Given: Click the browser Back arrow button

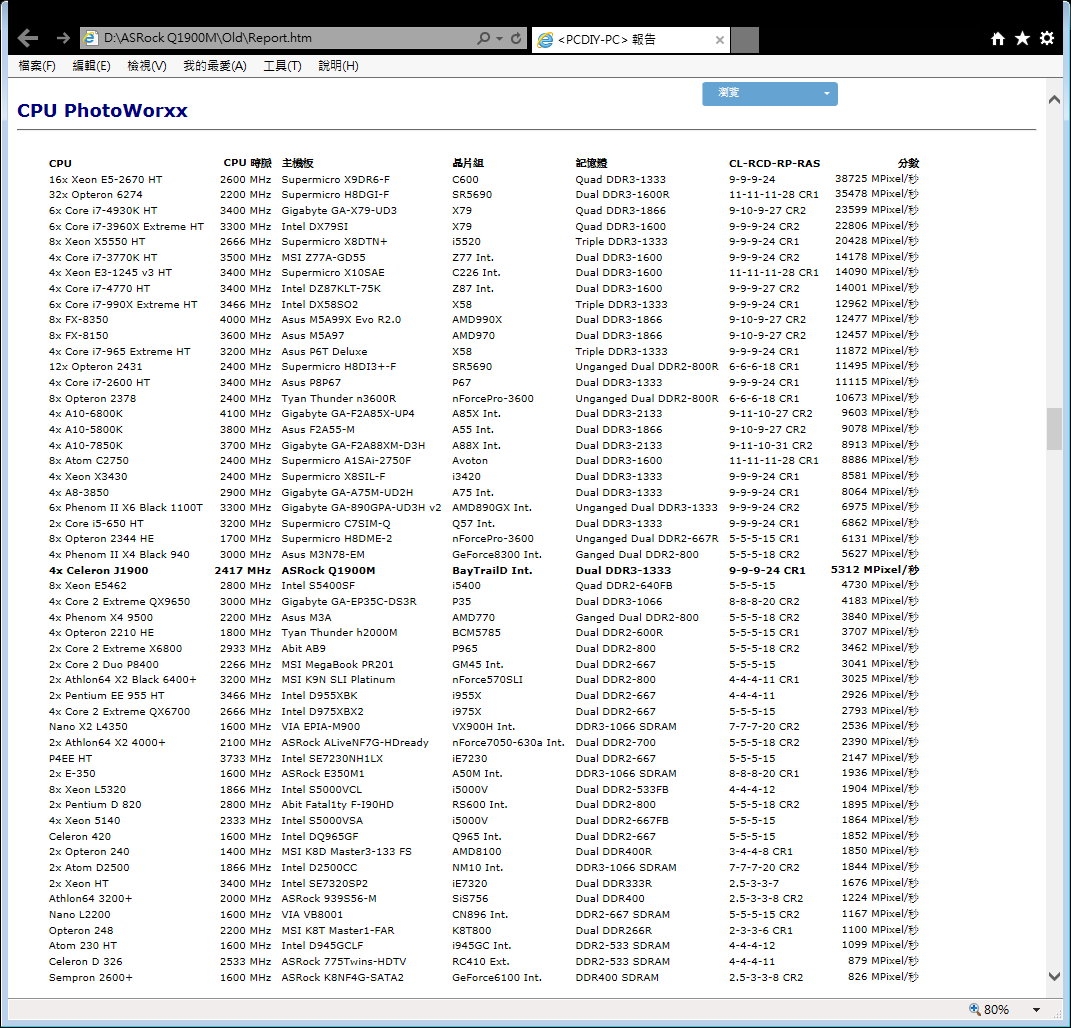Looking at the screenshot, I should coord(27,38).
